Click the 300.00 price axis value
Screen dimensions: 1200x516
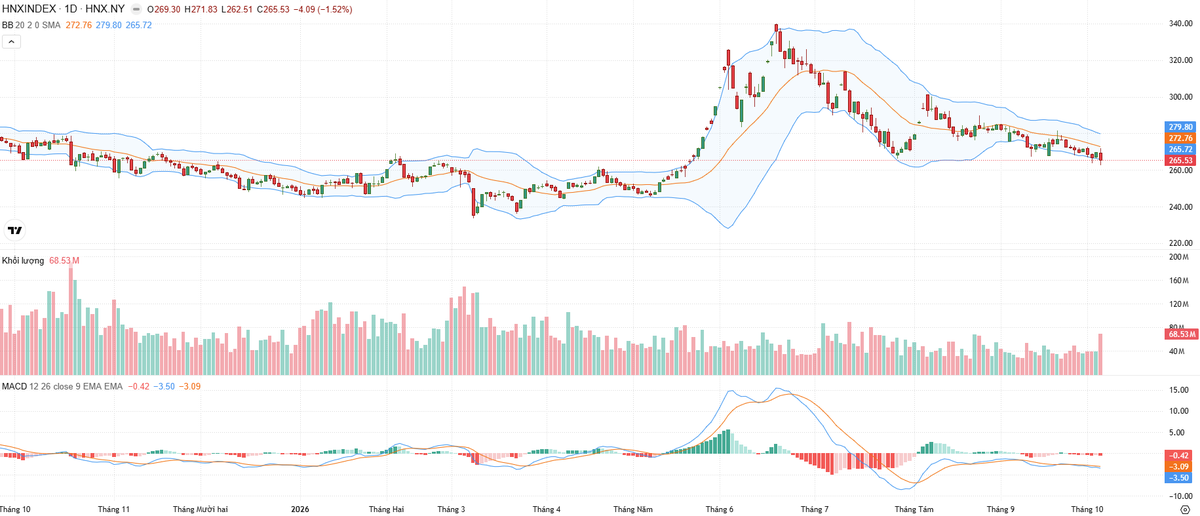point(1181,97)
